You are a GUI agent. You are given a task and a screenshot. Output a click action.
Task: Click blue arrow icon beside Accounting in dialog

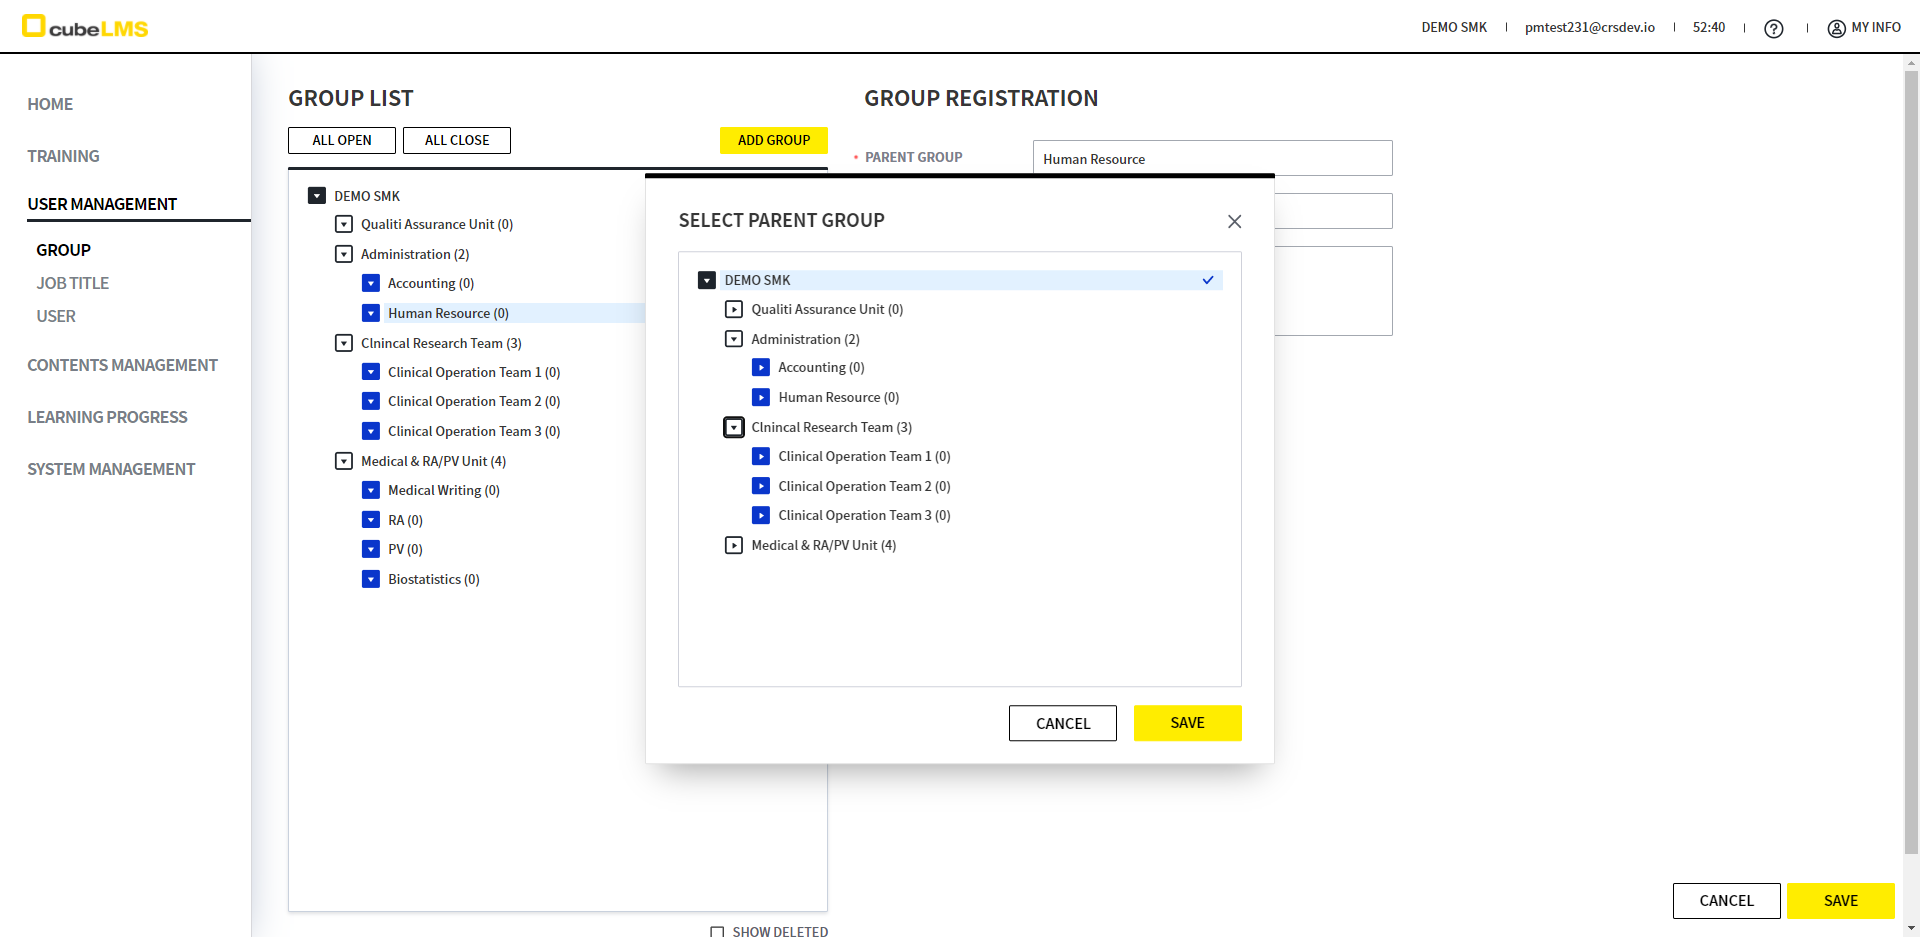[761, 368]
